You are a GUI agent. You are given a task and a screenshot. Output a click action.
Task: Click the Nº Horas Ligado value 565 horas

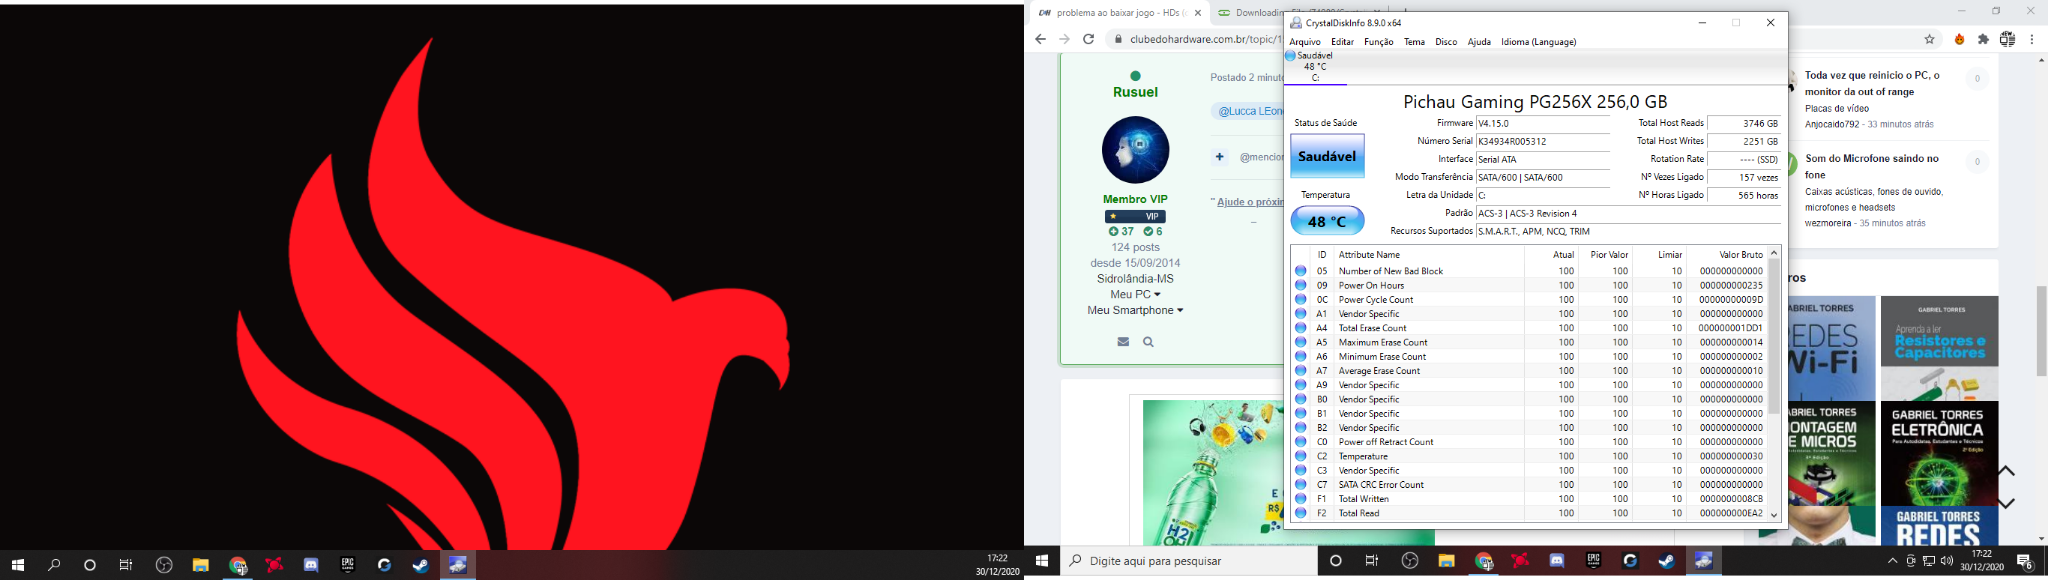pyautogui.click(x=1744, y=196)
